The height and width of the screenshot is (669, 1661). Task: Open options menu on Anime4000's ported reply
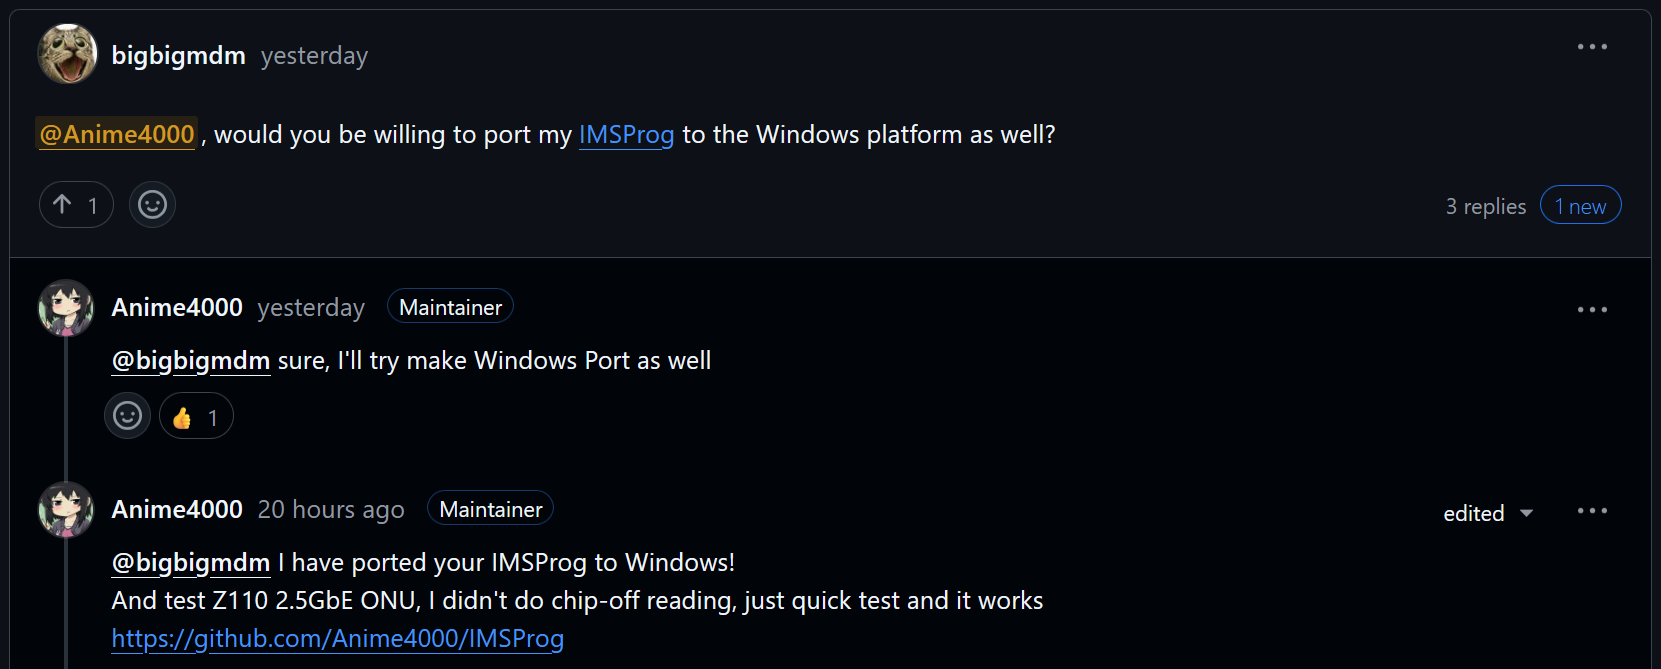coord(1592,509)
